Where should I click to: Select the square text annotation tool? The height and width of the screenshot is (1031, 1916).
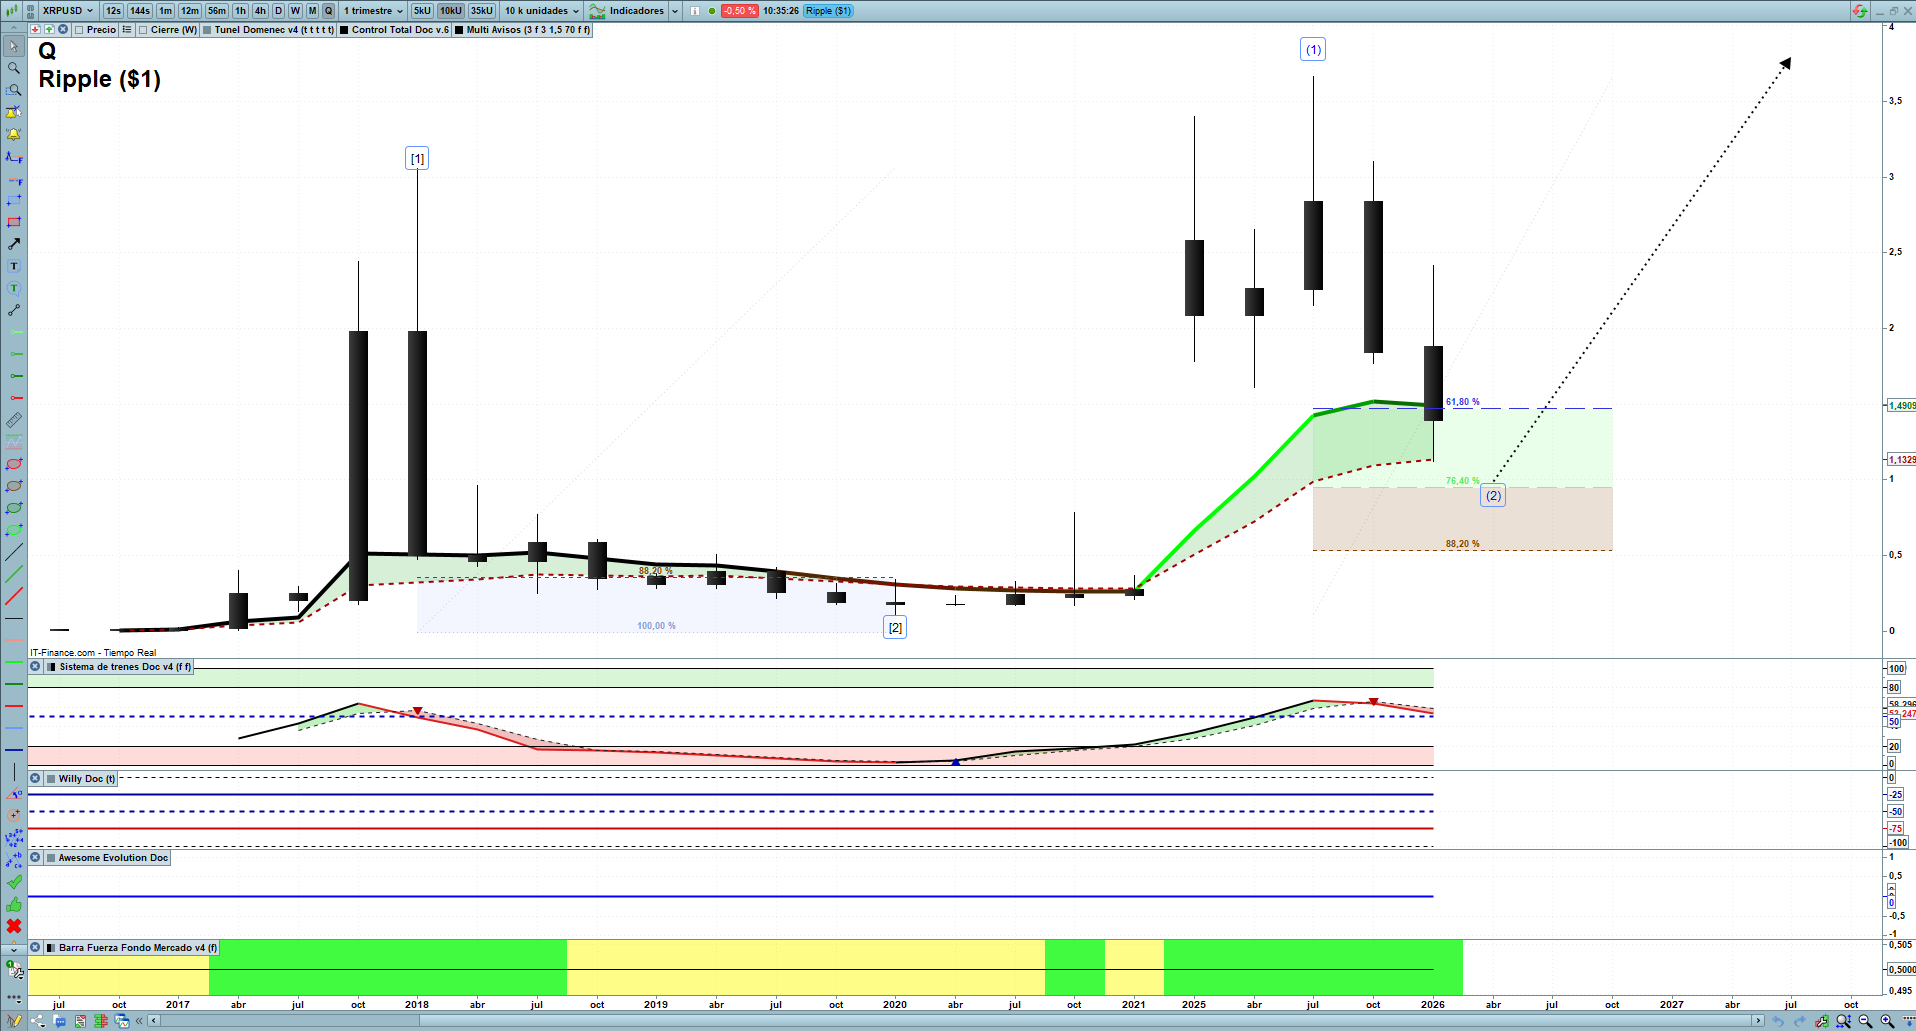pos(14,266)
